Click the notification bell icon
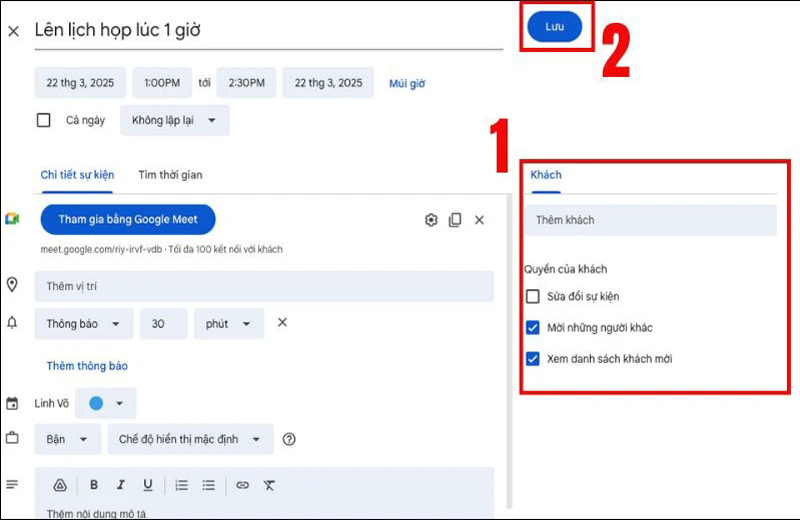Image resolution: width=800 pixels, height=520 pixels. click(x=12, y=323)
